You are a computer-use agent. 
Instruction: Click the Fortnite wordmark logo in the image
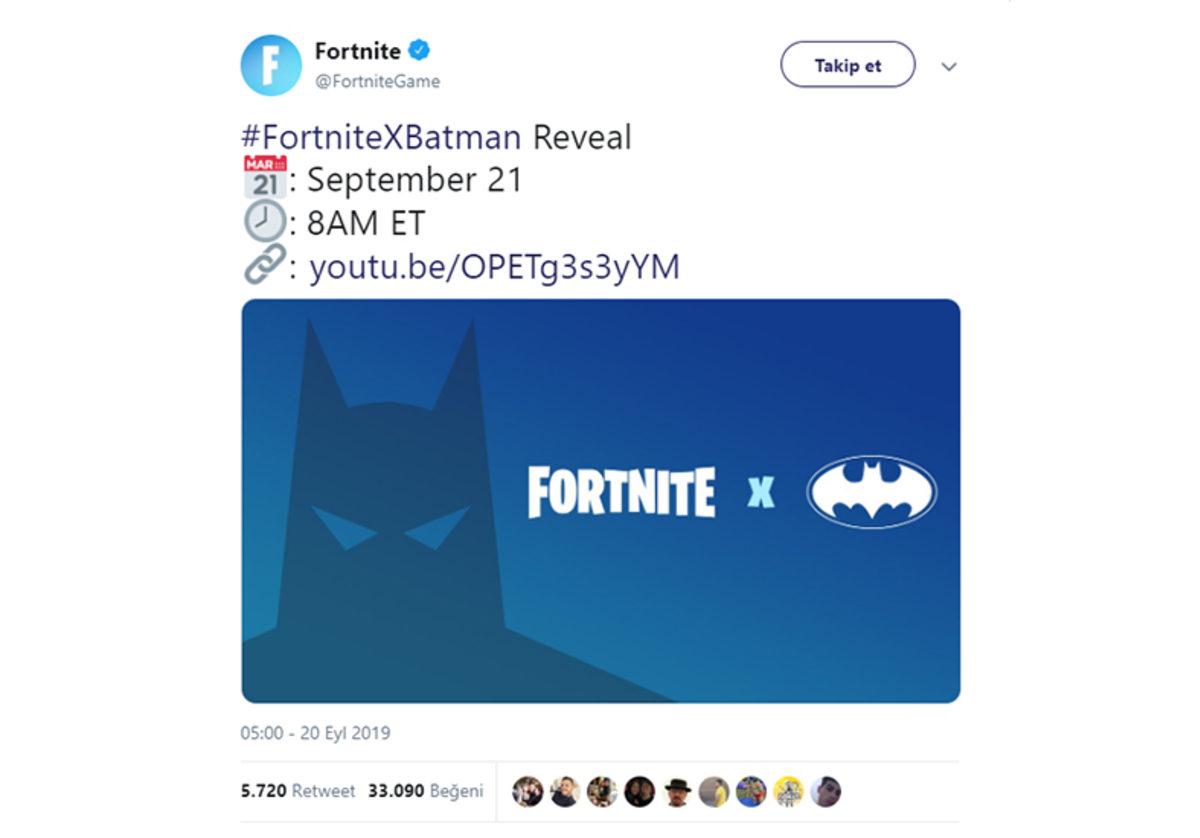622,490
